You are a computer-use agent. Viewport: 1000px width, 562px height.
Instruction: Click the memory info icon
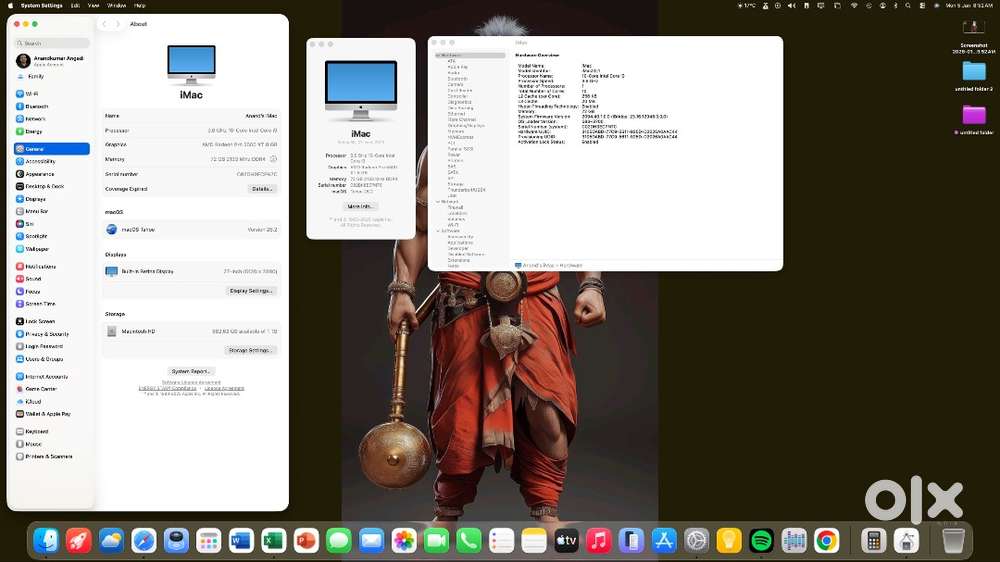273,159
